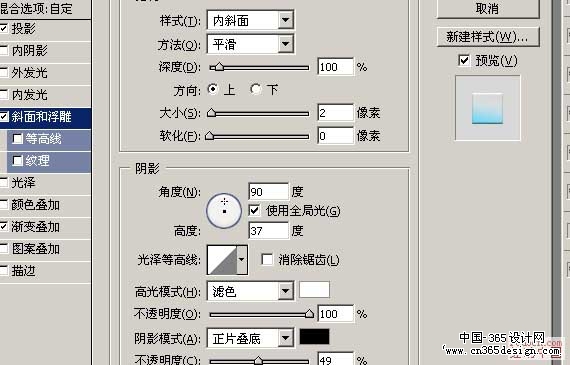Open the gloss contour dropdown arrow
This screenshot has width=570, height=365.
pos(242,260)
